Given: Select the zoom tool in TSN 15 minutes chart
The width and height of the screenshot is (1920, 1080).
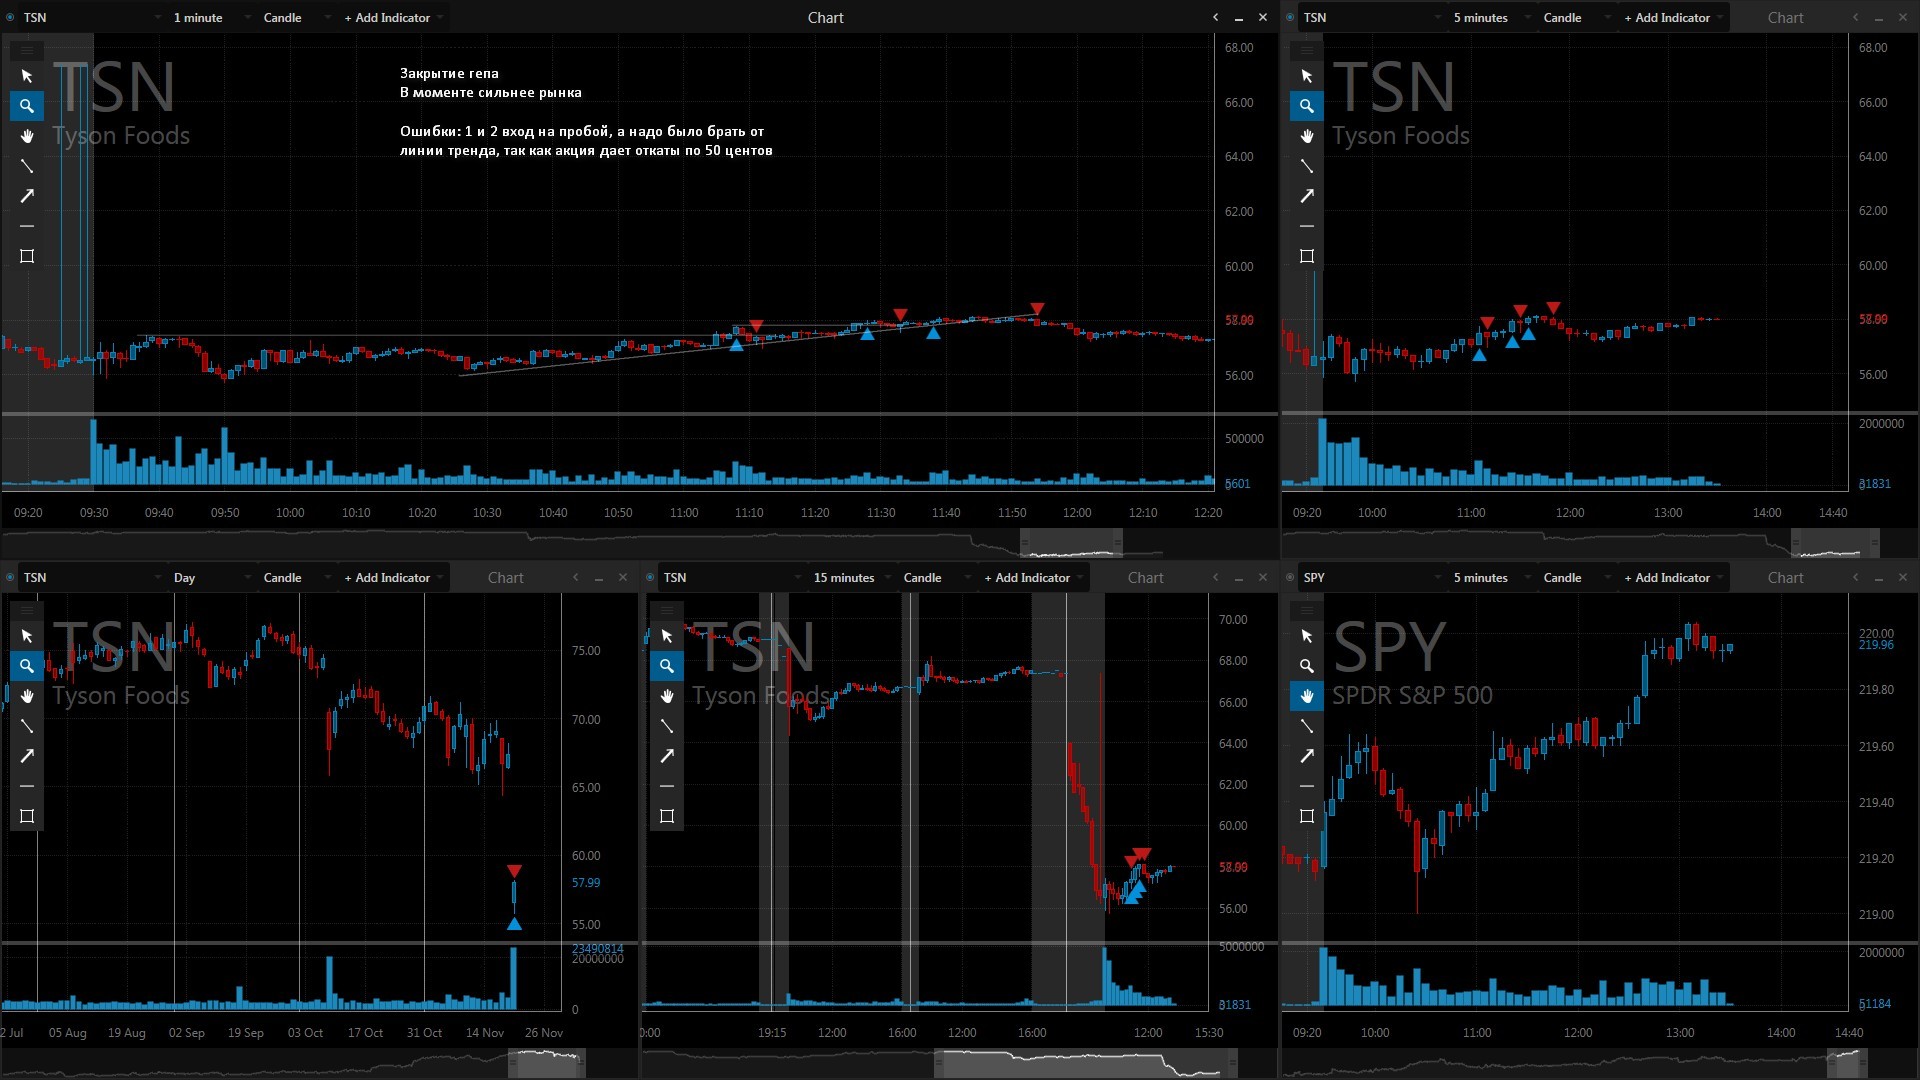Looking at the screenshot, I should (x=667, y=666).
